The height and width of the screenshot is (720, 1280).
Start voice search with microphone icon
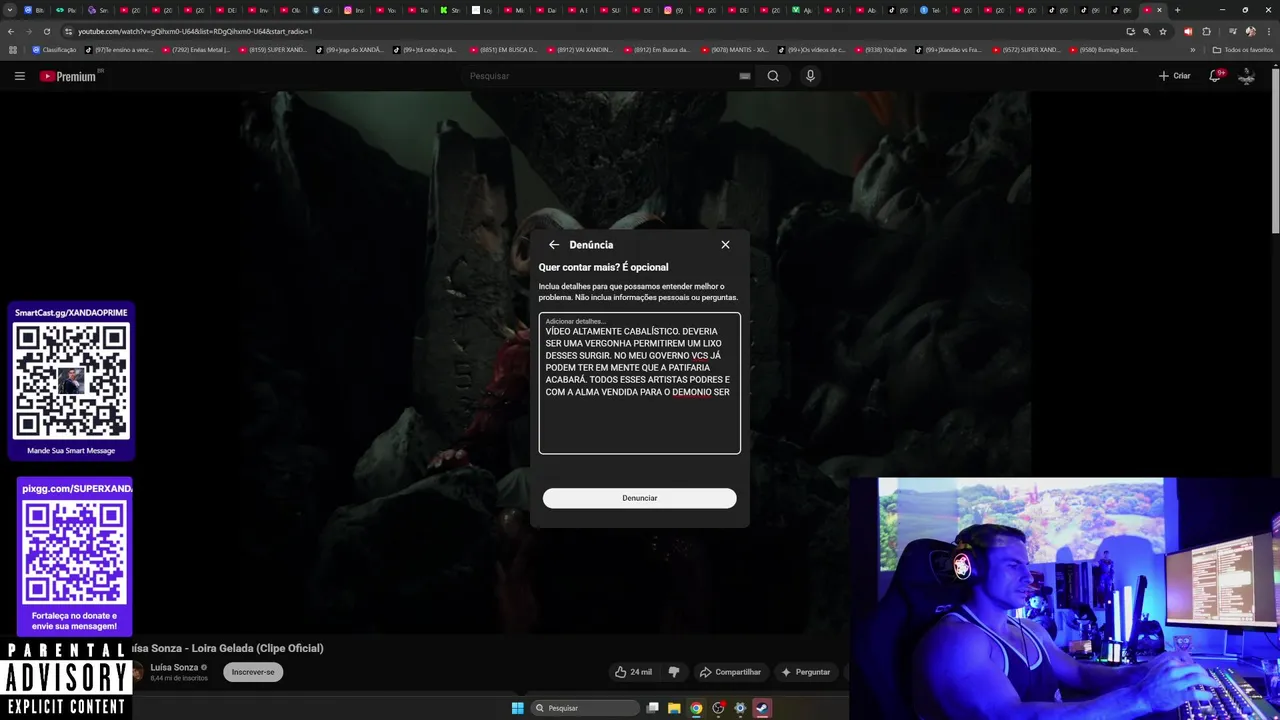tap(810, 76)
